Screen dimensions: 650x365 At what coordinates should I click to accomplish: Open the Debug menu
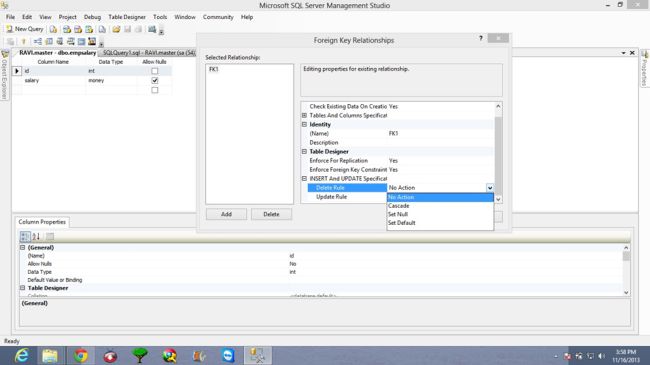coord(92,17)
